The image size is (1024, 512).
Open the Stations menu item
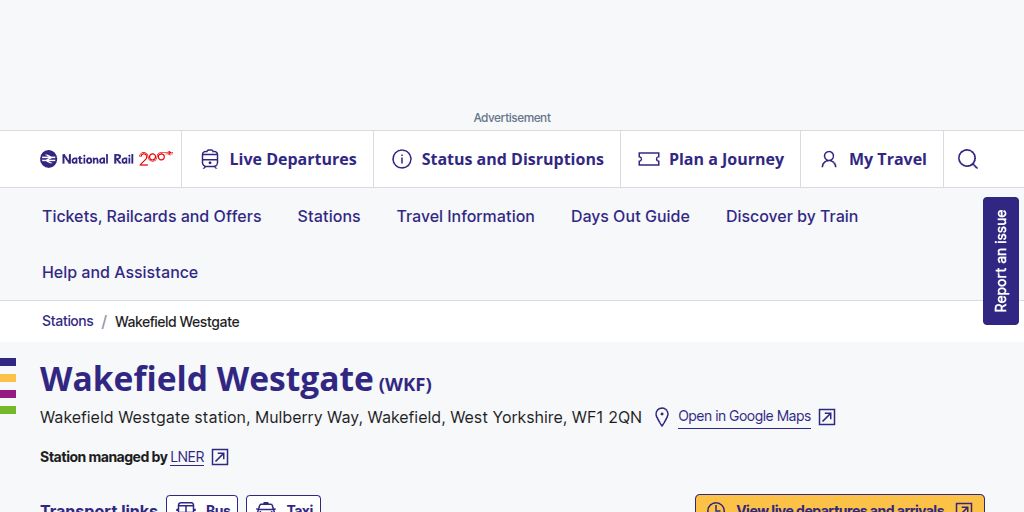click(x=329, y=216)
